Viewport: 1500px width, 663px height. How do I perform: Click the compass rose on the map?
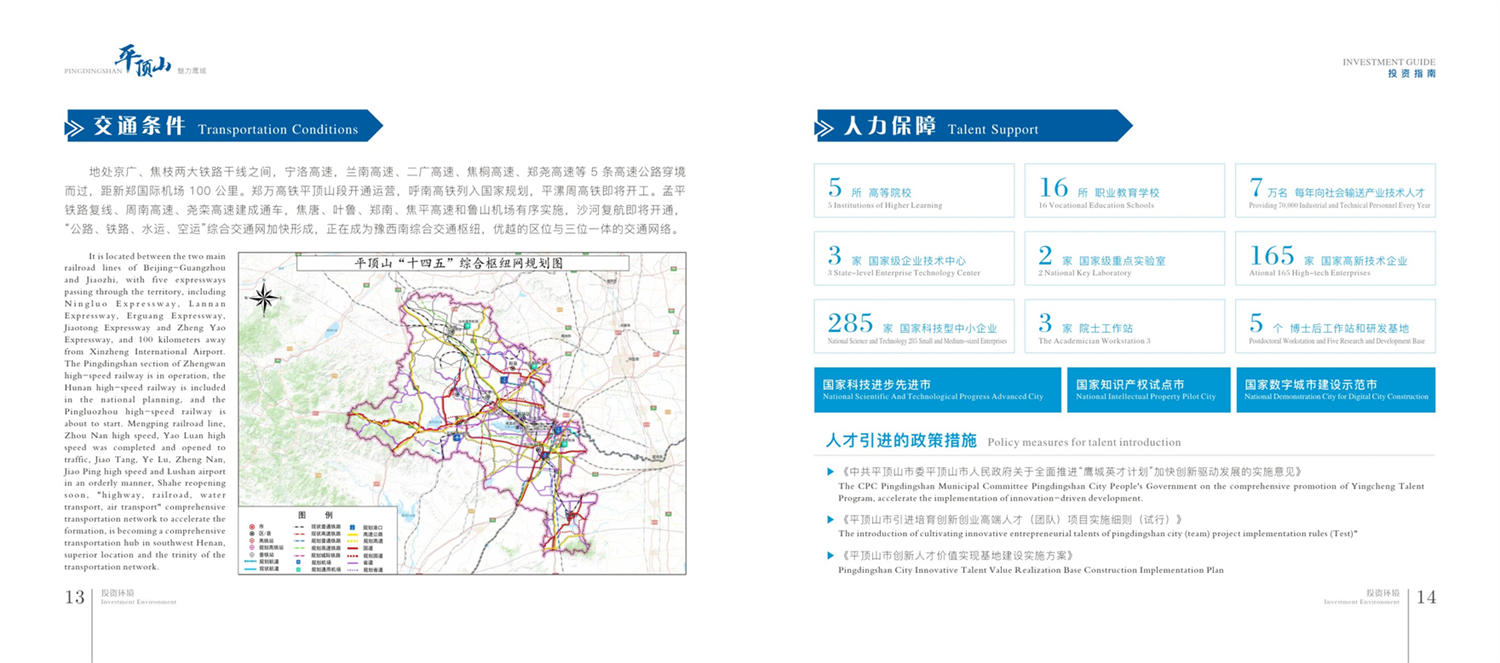[x=265, y=298]
